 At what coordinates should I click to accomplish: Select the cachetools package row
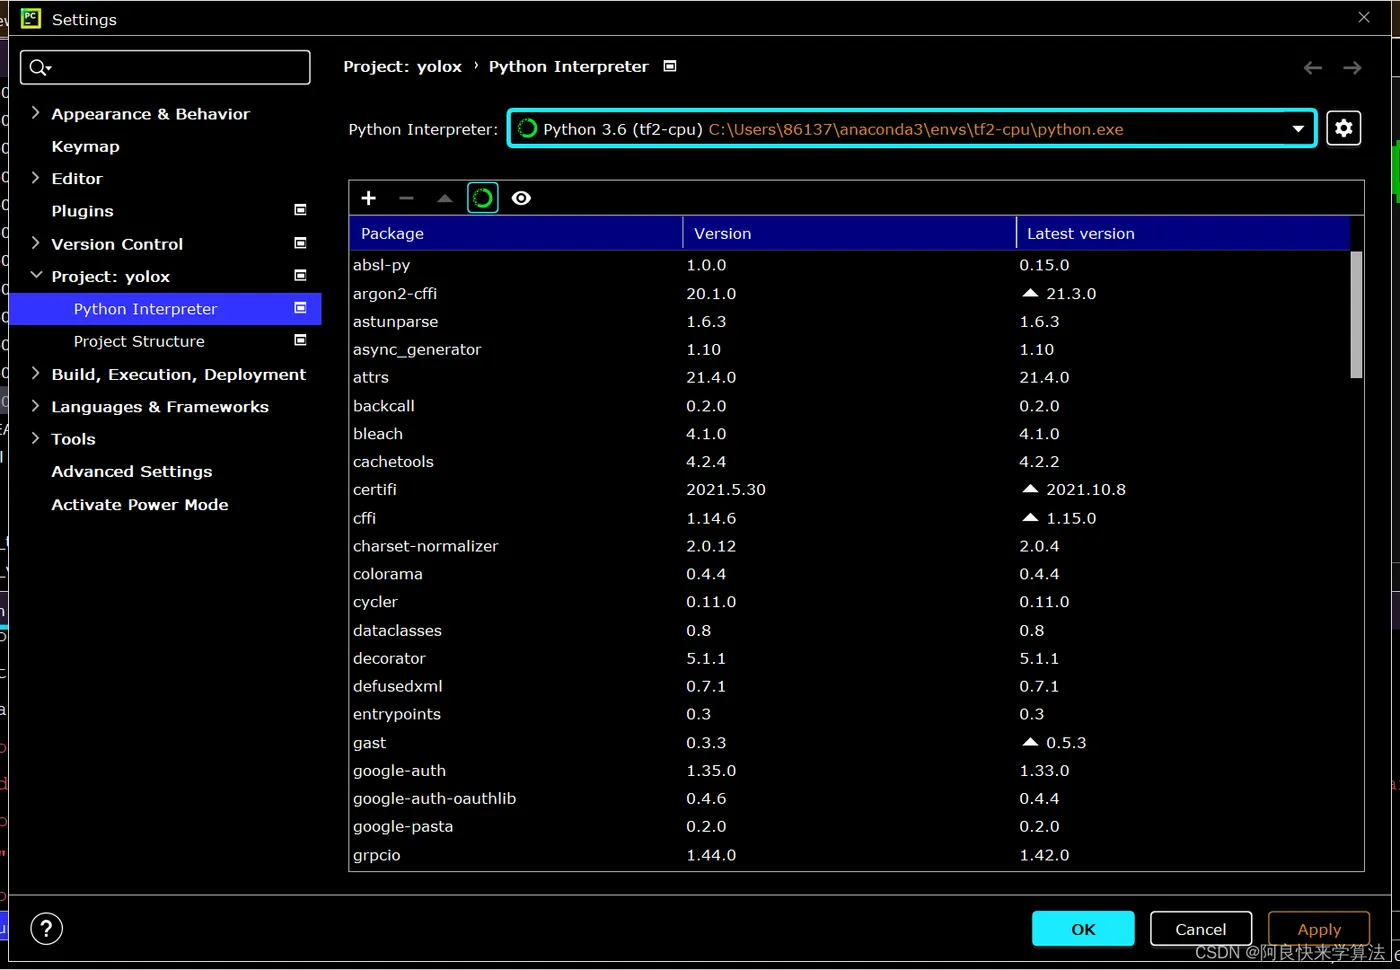[x=849, y=462]
